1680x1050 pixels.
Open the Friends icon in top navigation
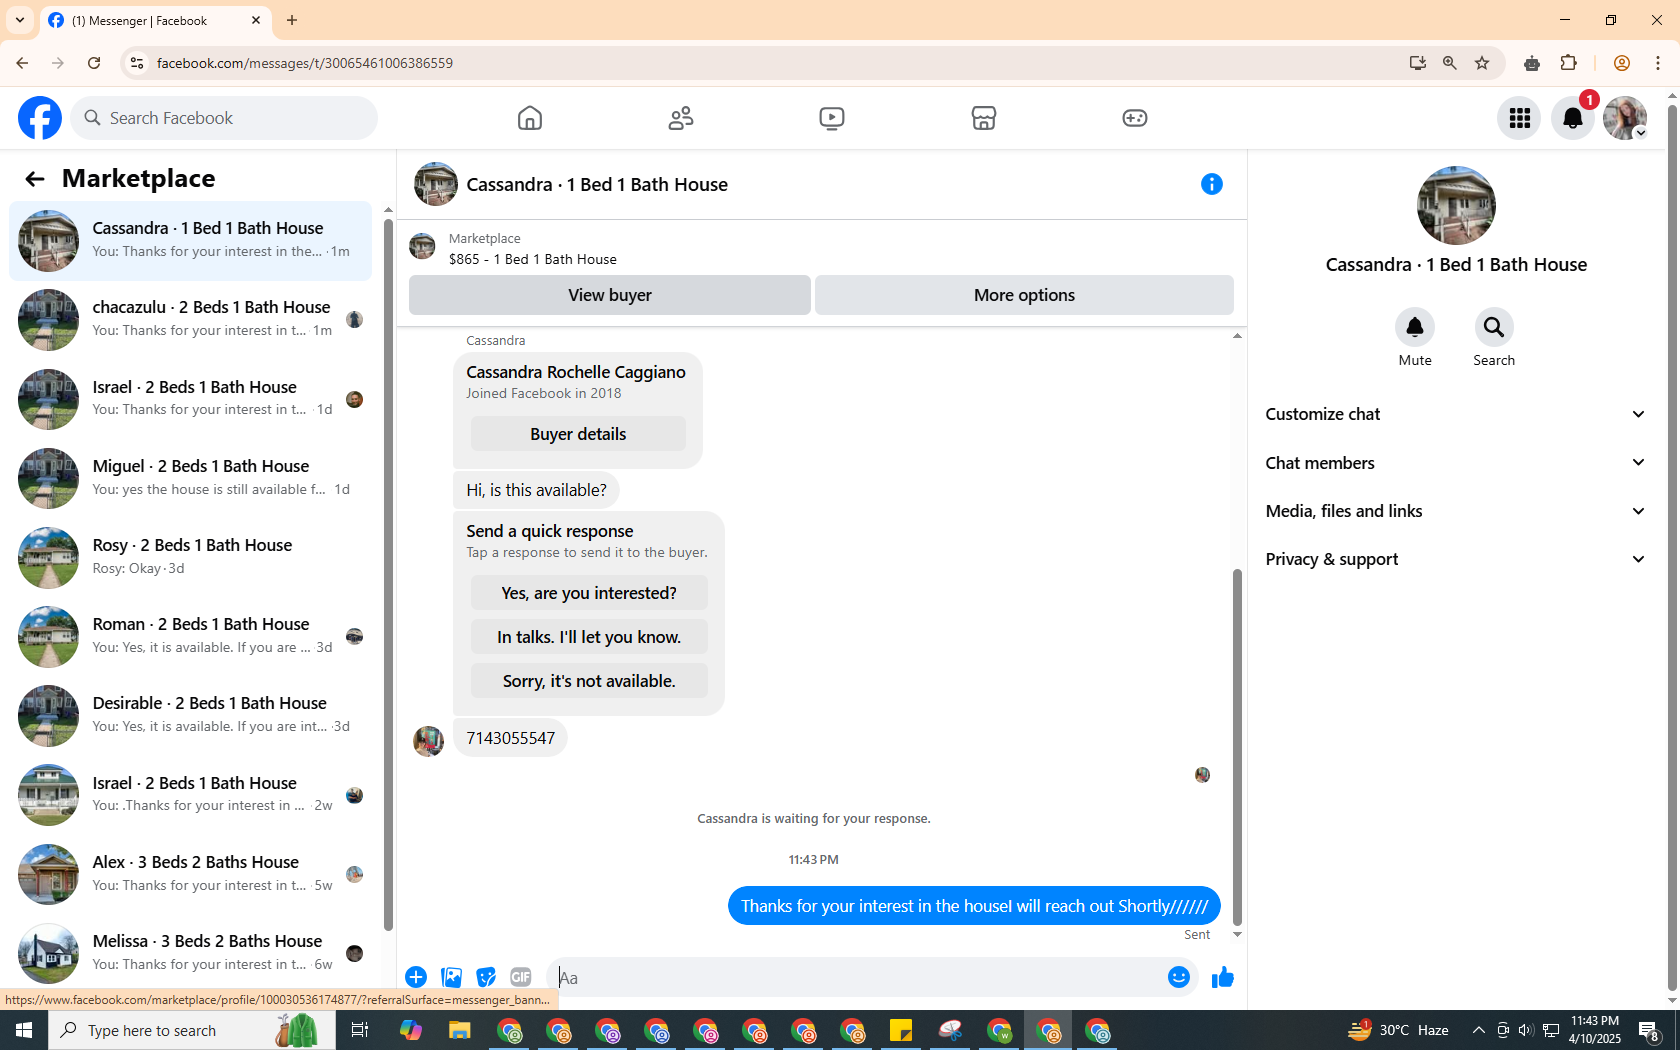point(681,118)
